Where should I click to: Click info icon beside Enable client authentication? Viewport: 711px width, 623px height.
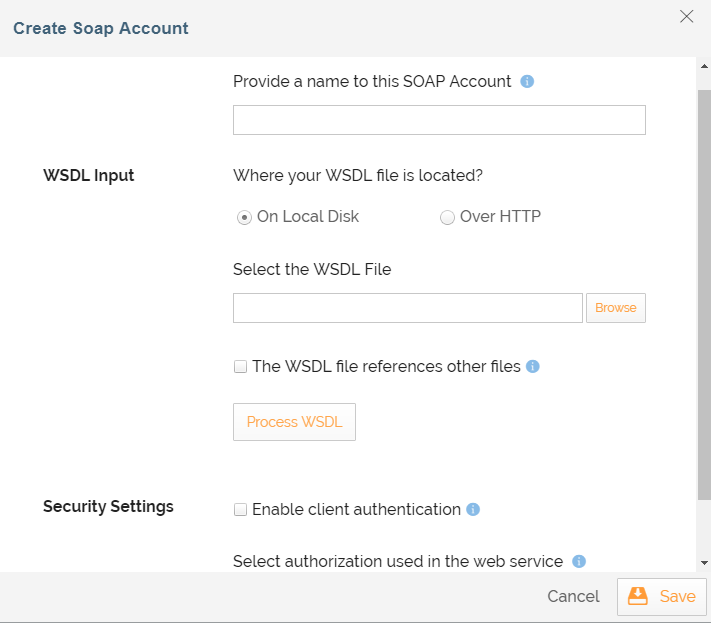coord(473,510)
